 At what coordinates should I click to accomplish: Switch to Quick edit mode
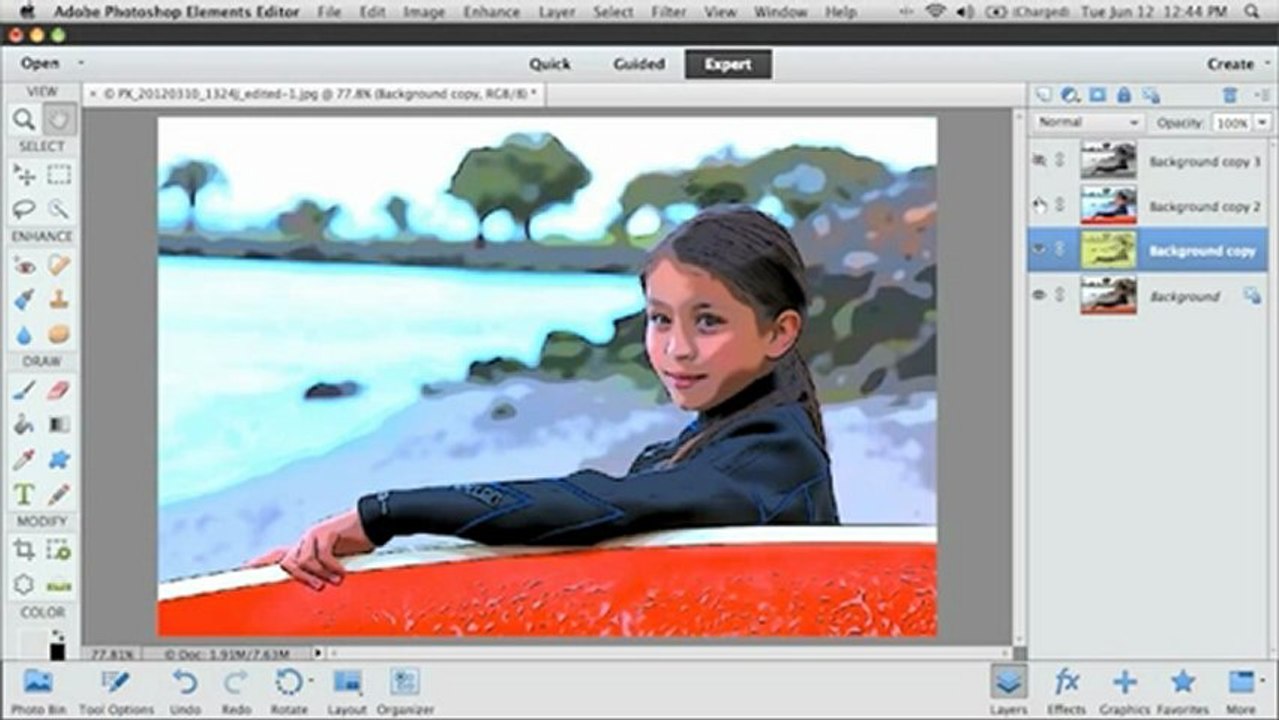[x=549, y=64]
